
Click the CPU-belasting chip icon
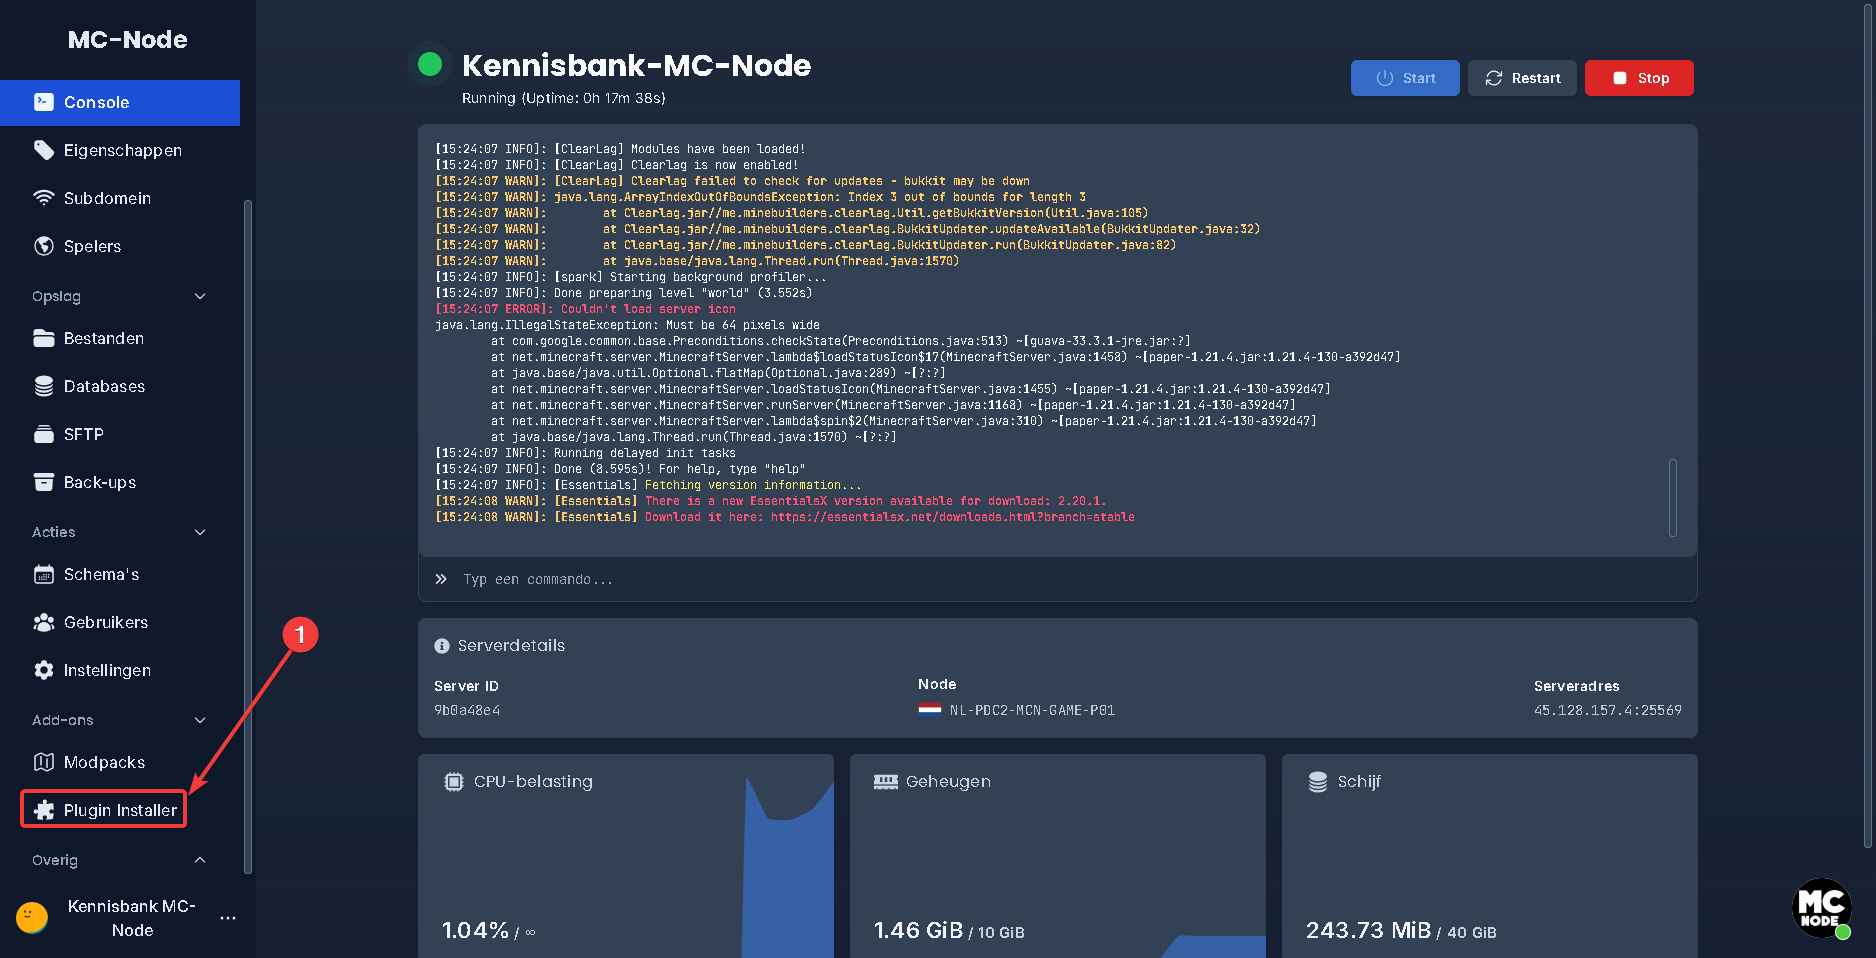[454, 782]
